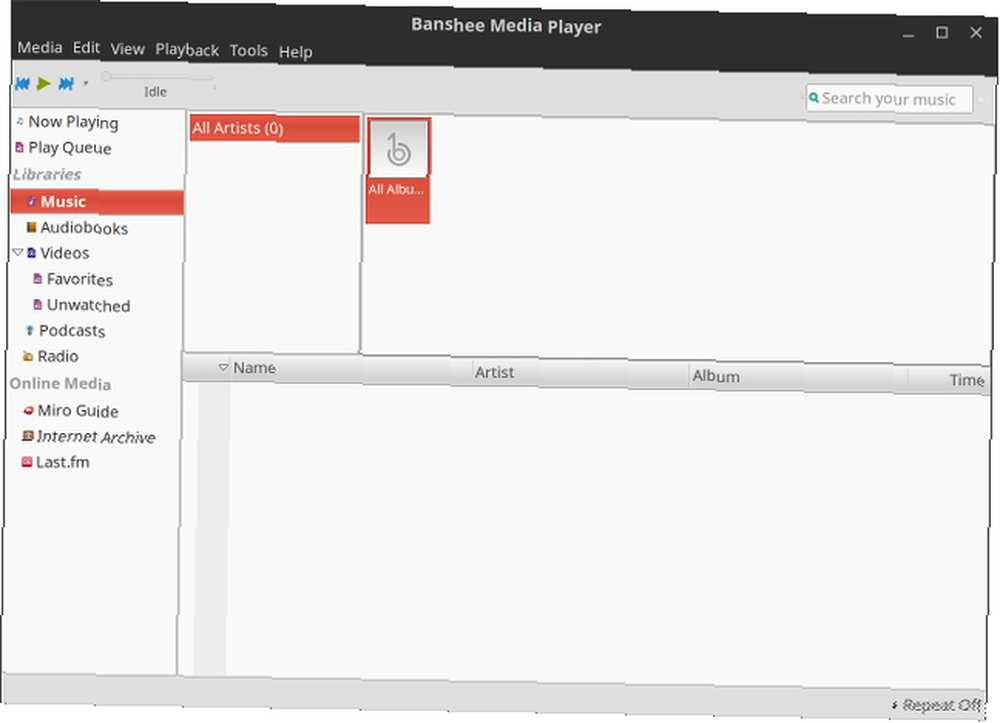Open Favorites under Videos
Viewport: 1000px width, 723px height.
(x=80, y=279)
